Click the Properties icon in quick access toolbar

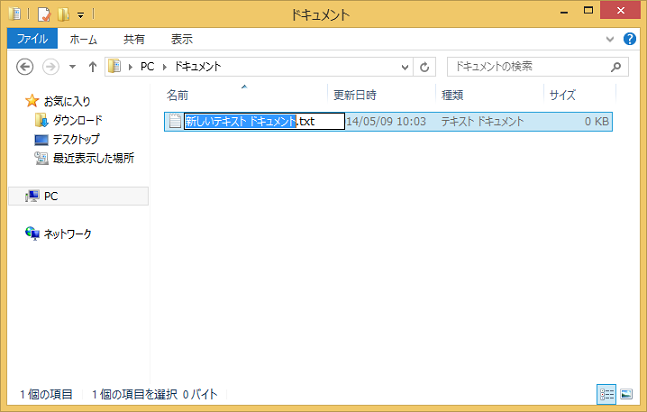point(43,14)
